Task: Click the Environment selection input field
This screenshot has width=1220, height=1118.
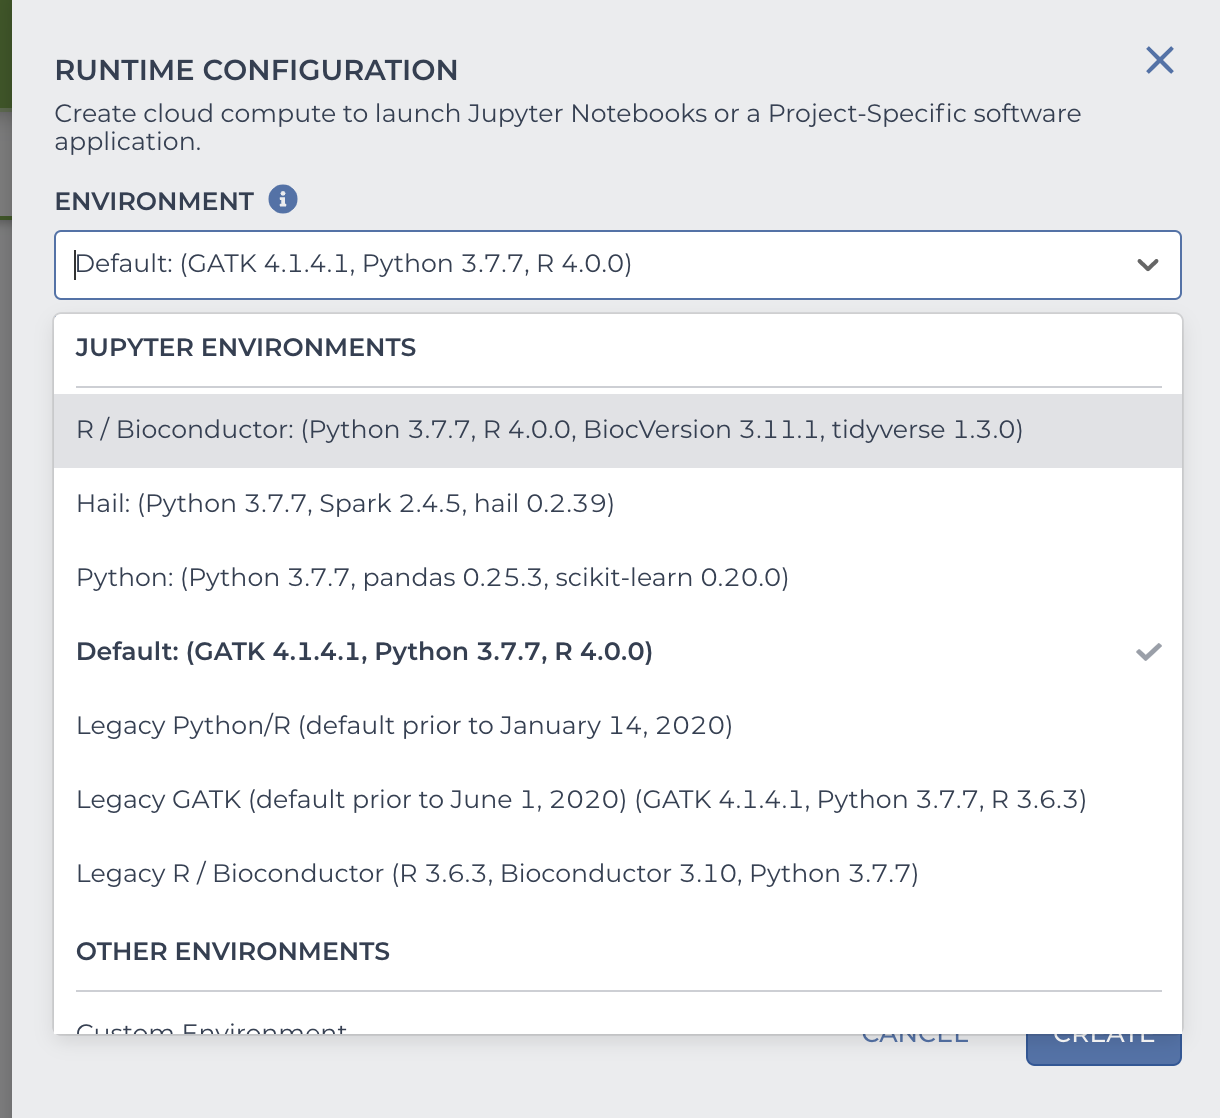Action: pyautogui.click(x=618, y=265)
